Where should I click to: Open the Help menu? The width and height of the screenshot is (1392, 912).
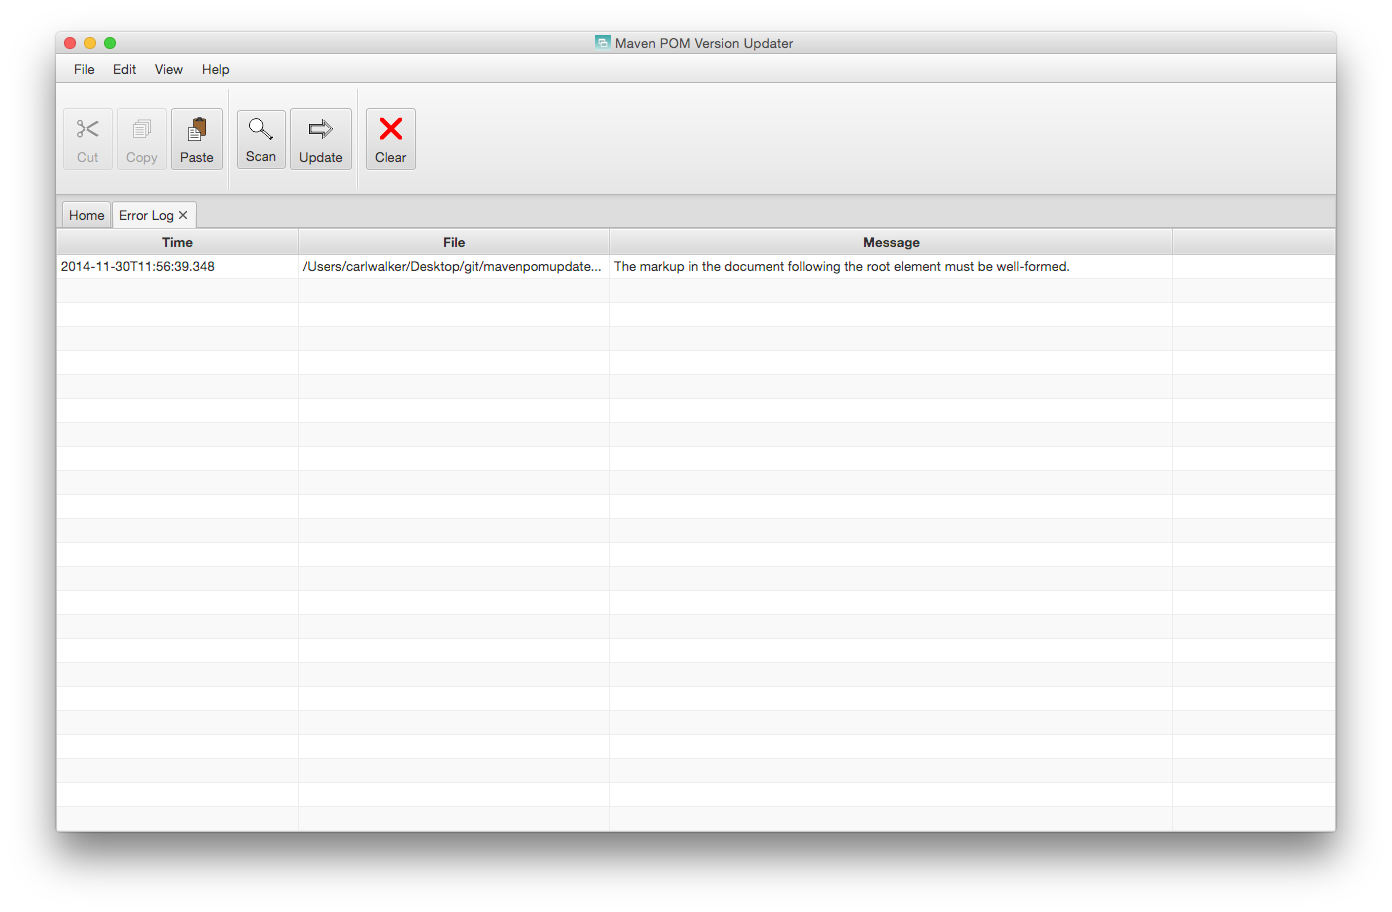pyautogui.click(x=215, y=69)
